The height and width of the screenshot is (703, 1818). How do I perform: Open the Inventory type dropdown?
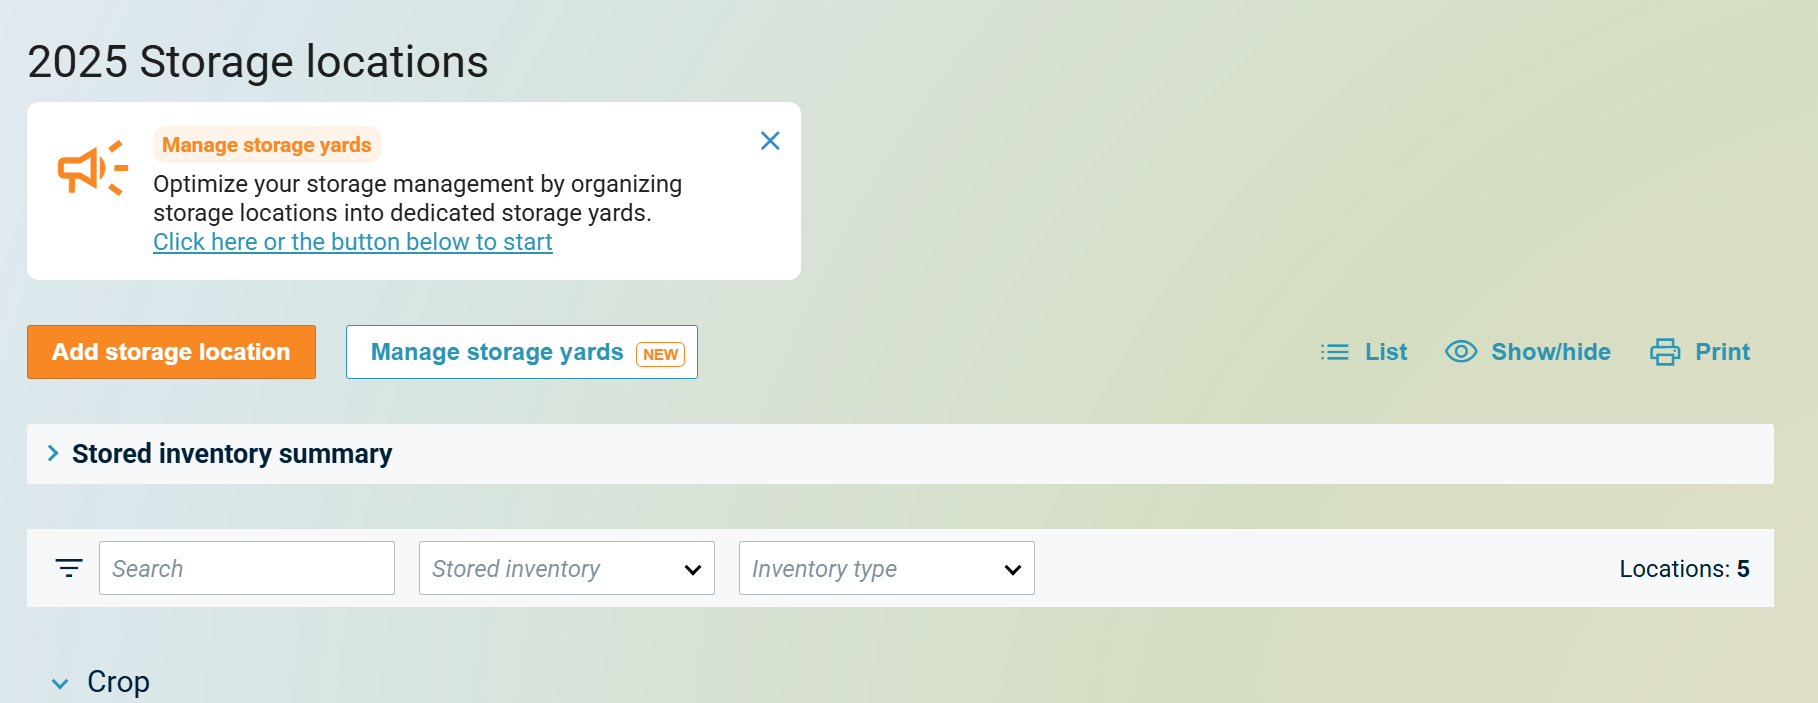(x=886, y=568)
